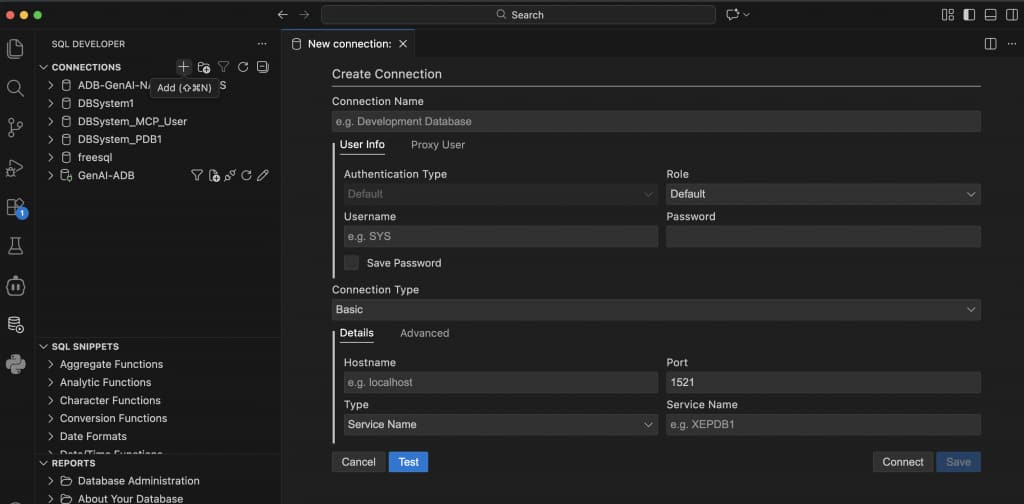Open the Connection Type dropdown
This screenshot has width=1024, height=504.
click(x=656, y=310)
